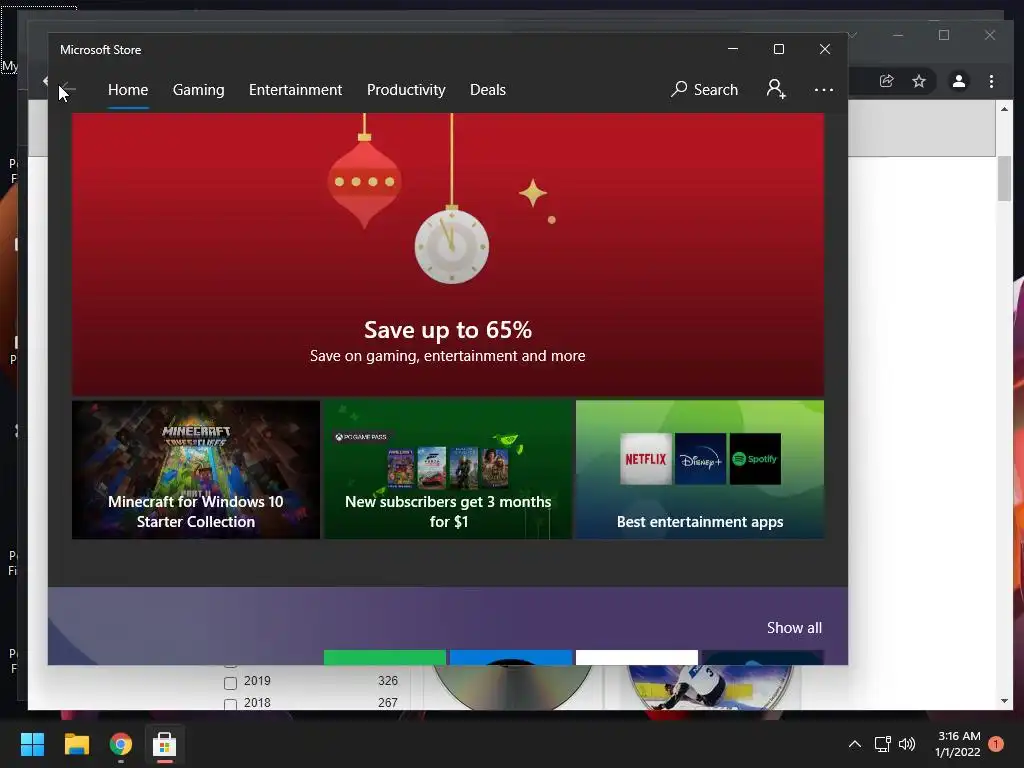Click the Chrome page scrollbar thumb
Image resolution: width=1024 pixels, height=768 pixels.
tap(1004, 178)
